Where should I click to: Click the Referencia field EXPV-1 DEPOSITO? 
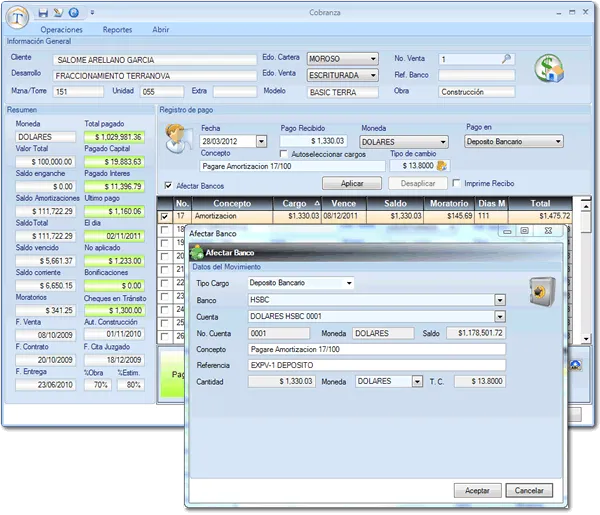(x=377, y=365)
